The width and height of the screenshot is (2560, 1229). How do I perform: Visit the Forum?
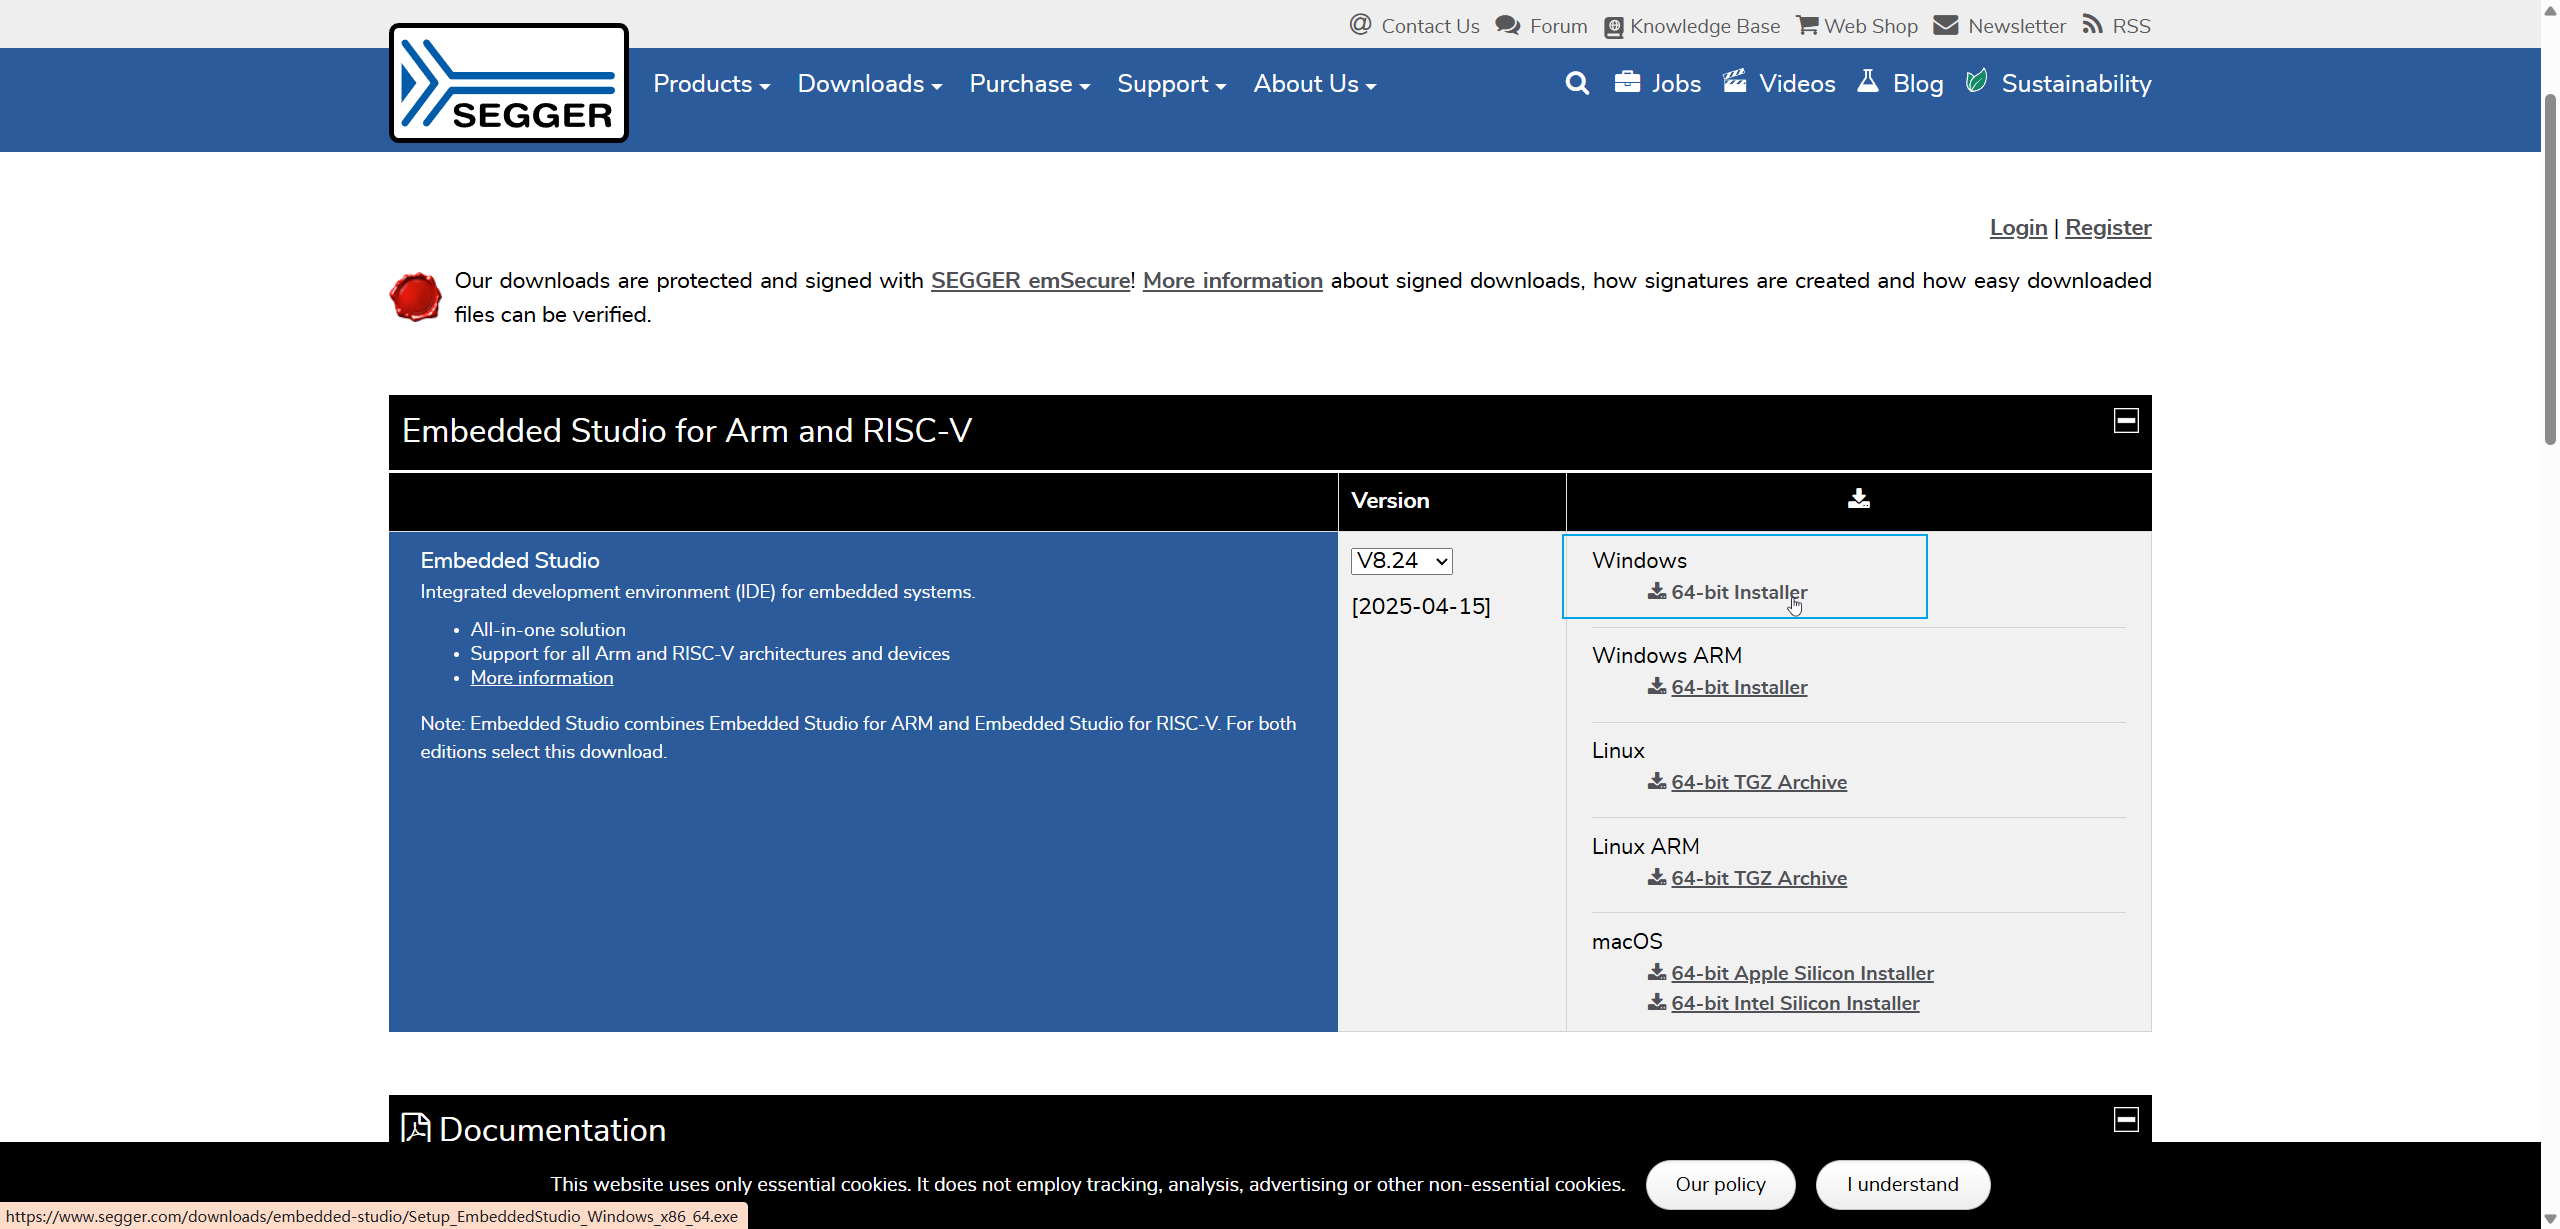click(x=1559, y=26)
